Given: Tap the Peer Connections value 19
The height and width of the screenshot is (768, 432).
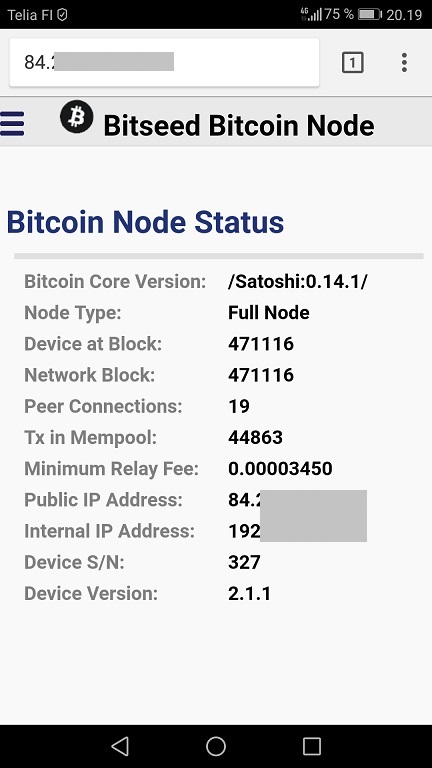Looking at the screenshot, I should pos(239,406).
